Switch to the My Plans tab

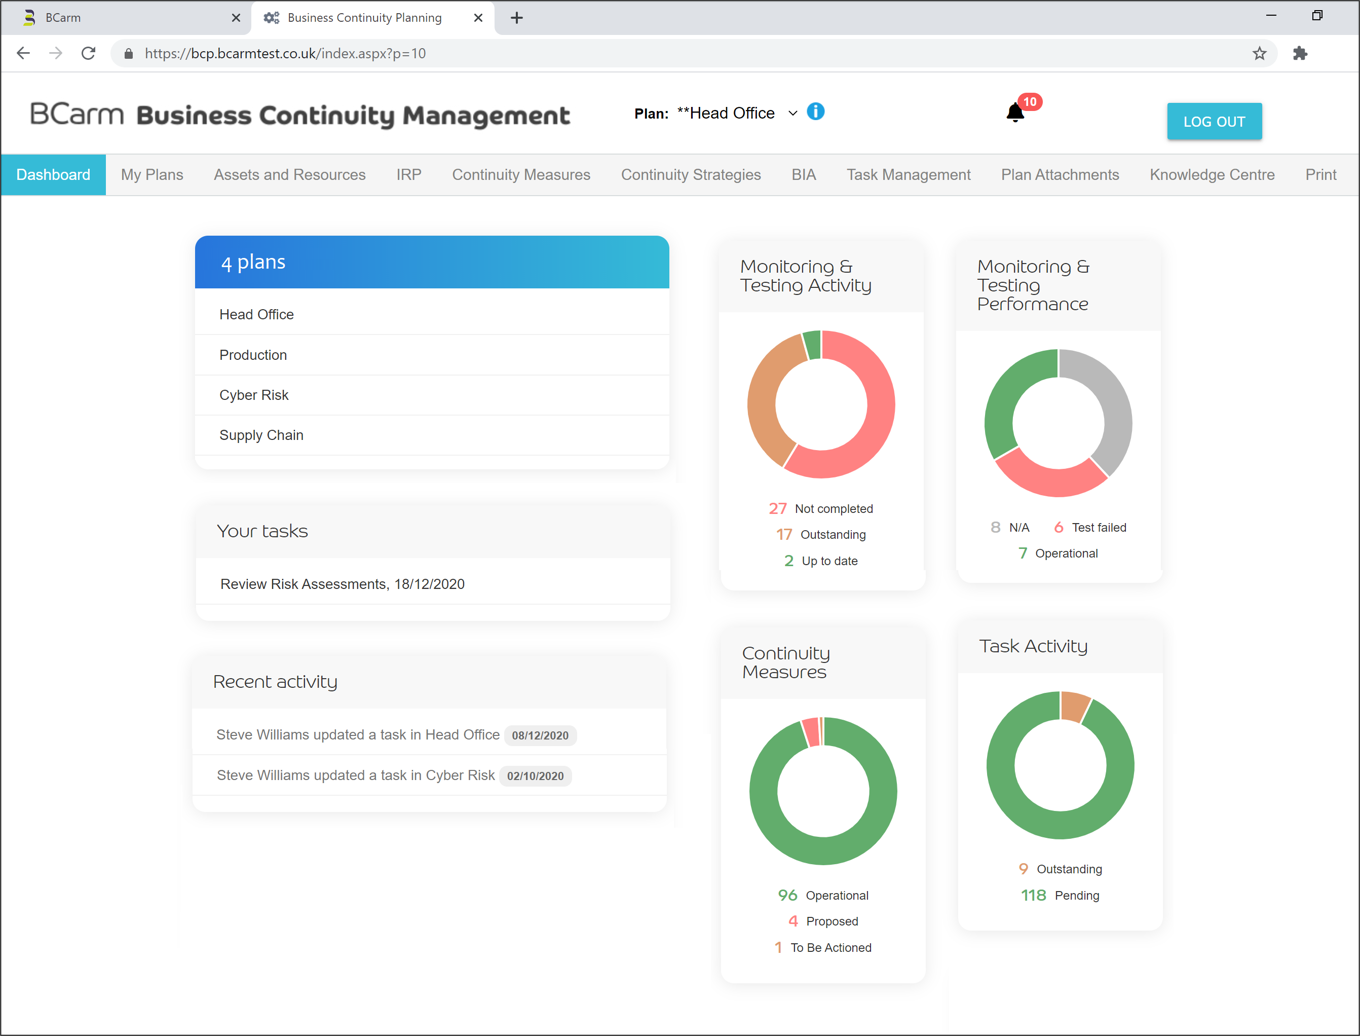pyautogui.click(x=152, y=174)
